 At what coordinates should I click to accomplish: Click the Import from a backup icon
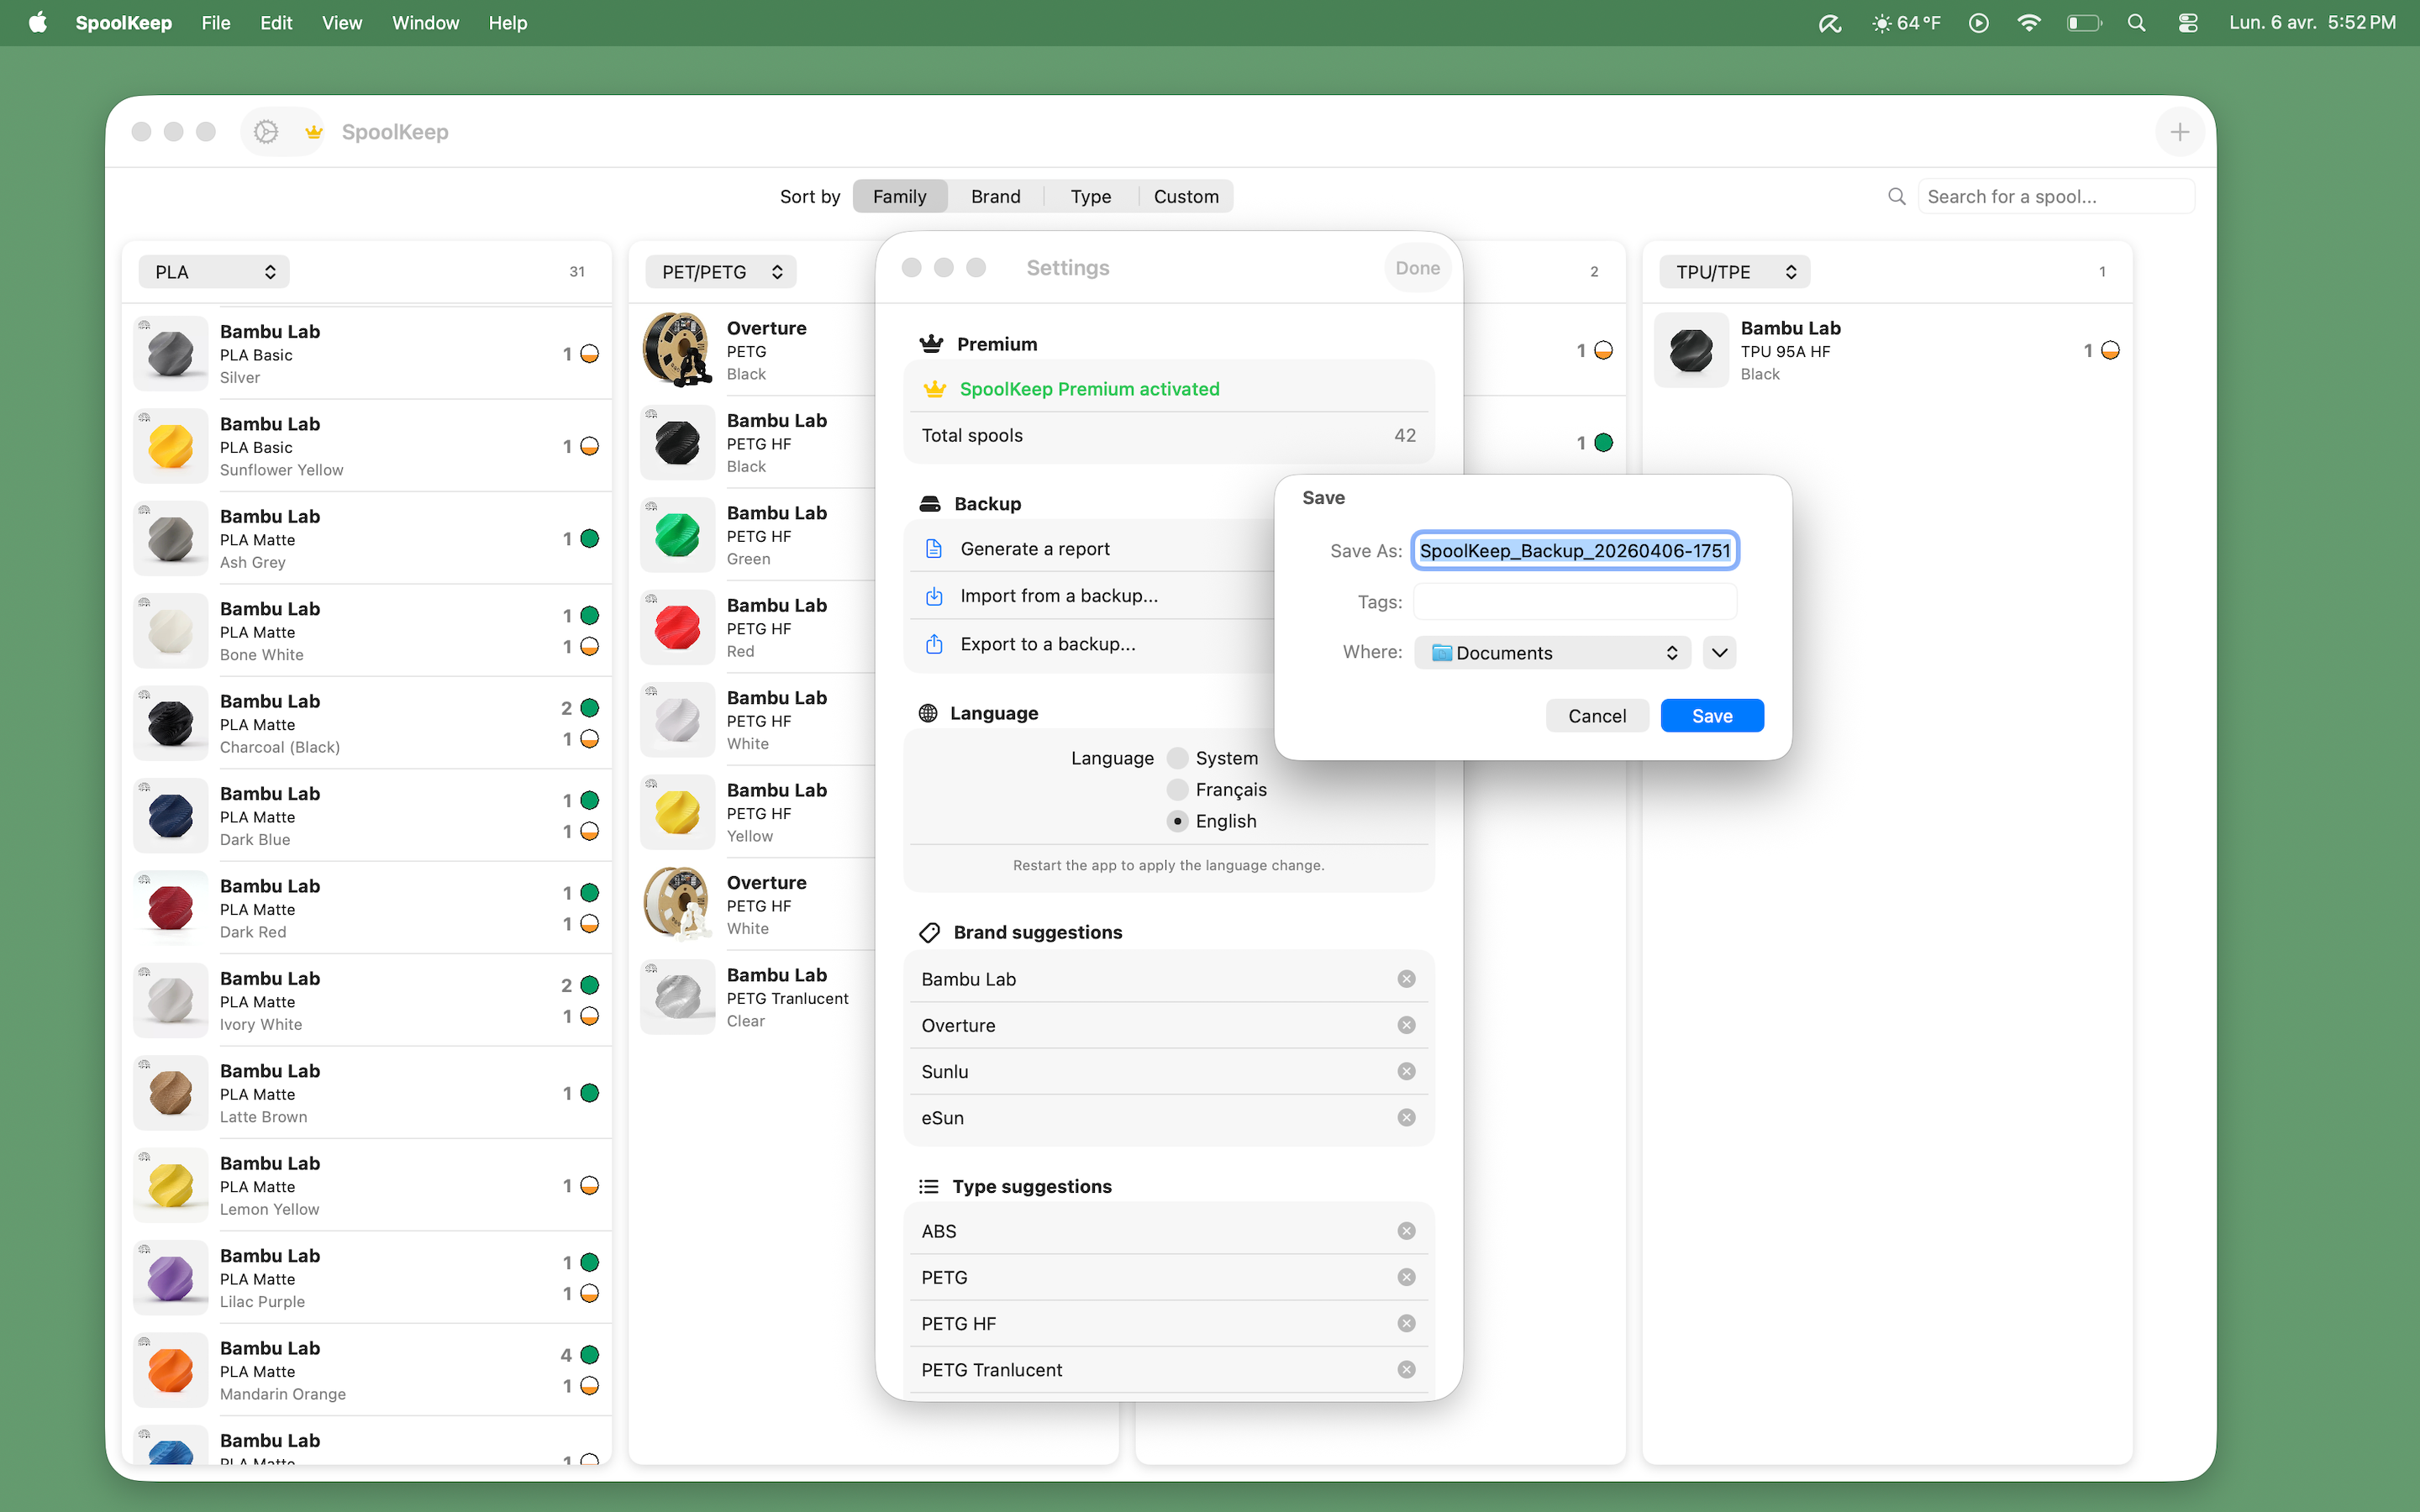(934, 596)
